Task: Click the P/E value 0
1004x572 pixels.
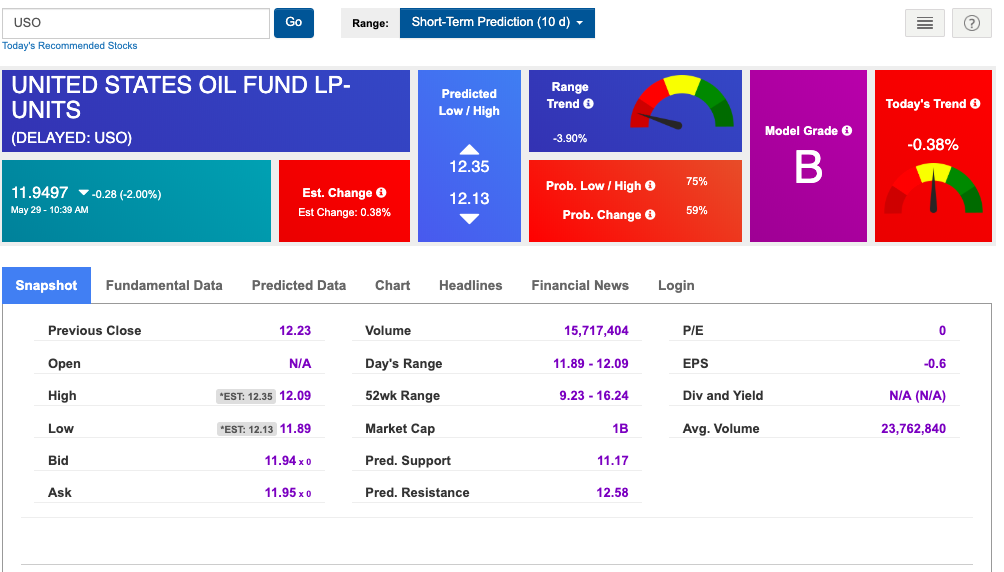Action: pos(943,331)
